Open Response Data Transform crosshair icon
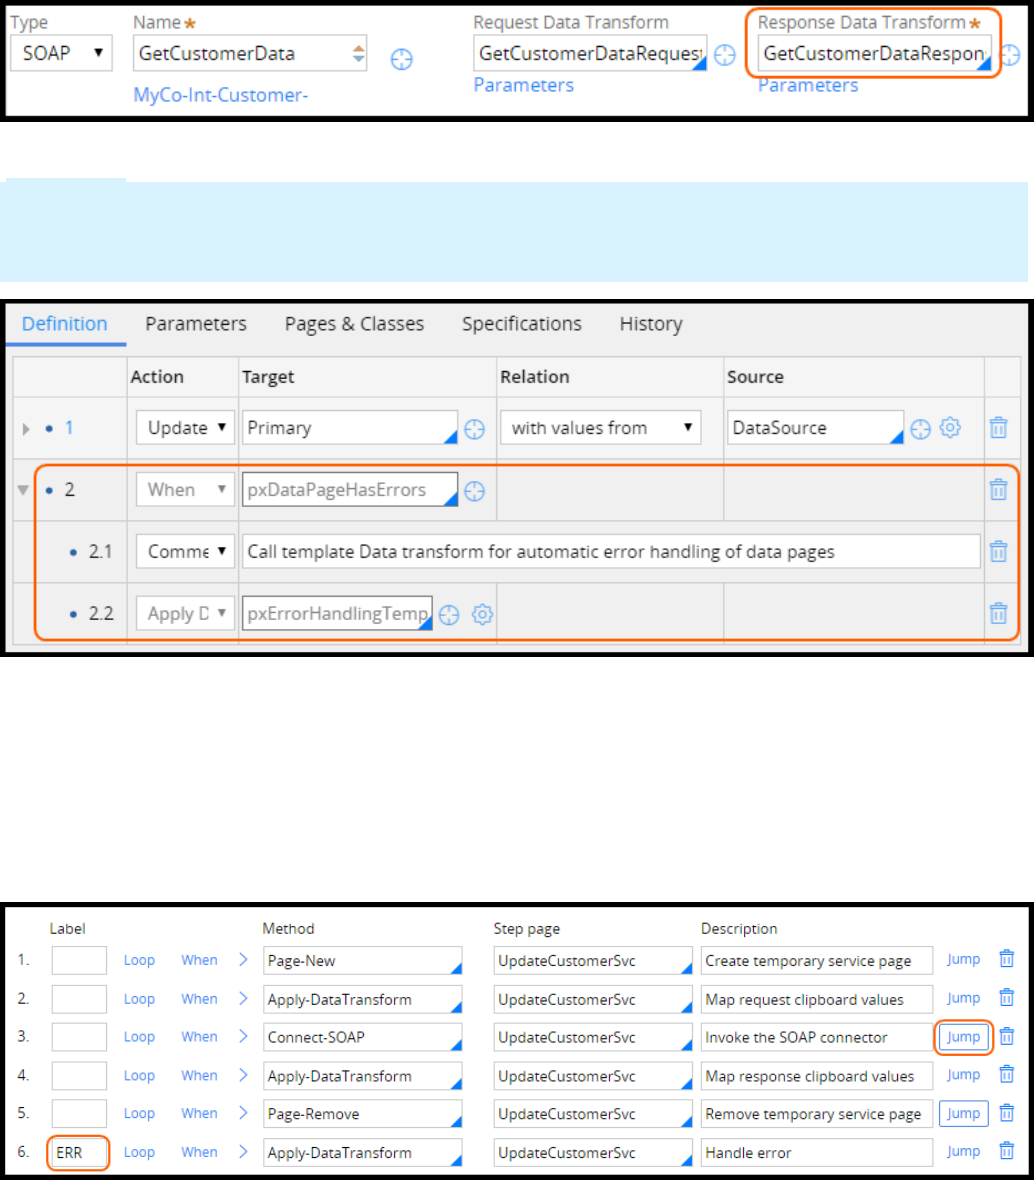This screenshot has width=1034, height=1180. coord(1011,55)
